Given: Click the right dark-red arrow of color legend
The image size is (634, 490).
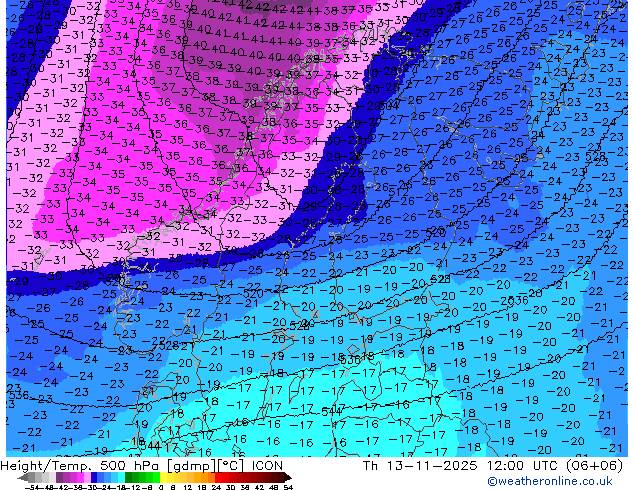Looking at the screenshot, I should tap(287, 478).
